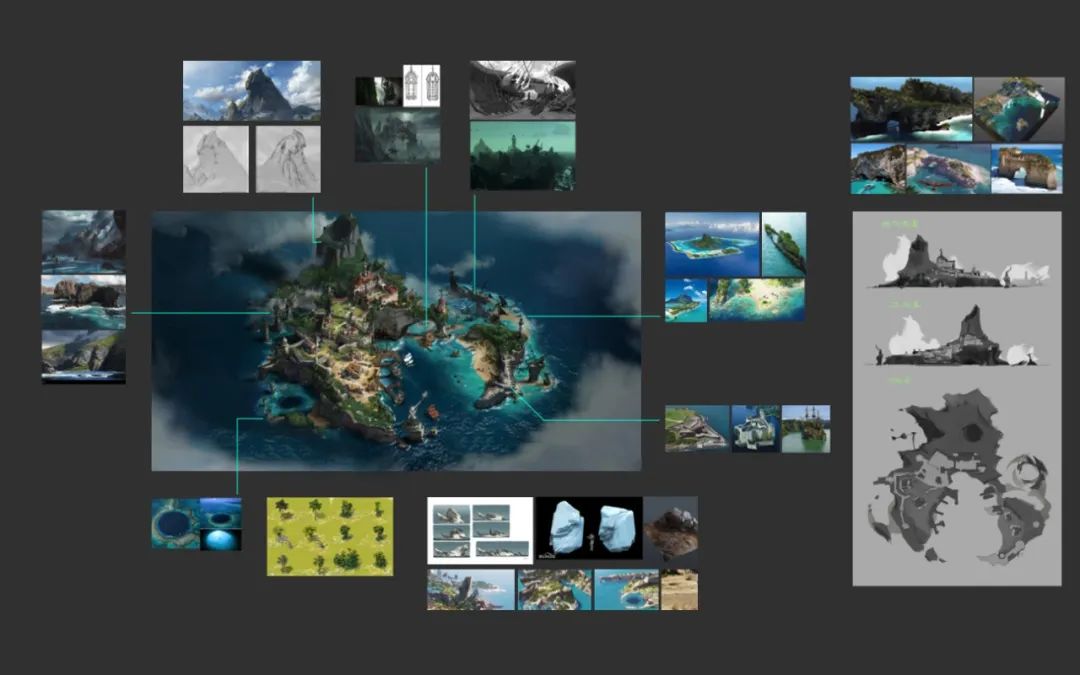Select the sailing ship on green water image

click(806, 428)
